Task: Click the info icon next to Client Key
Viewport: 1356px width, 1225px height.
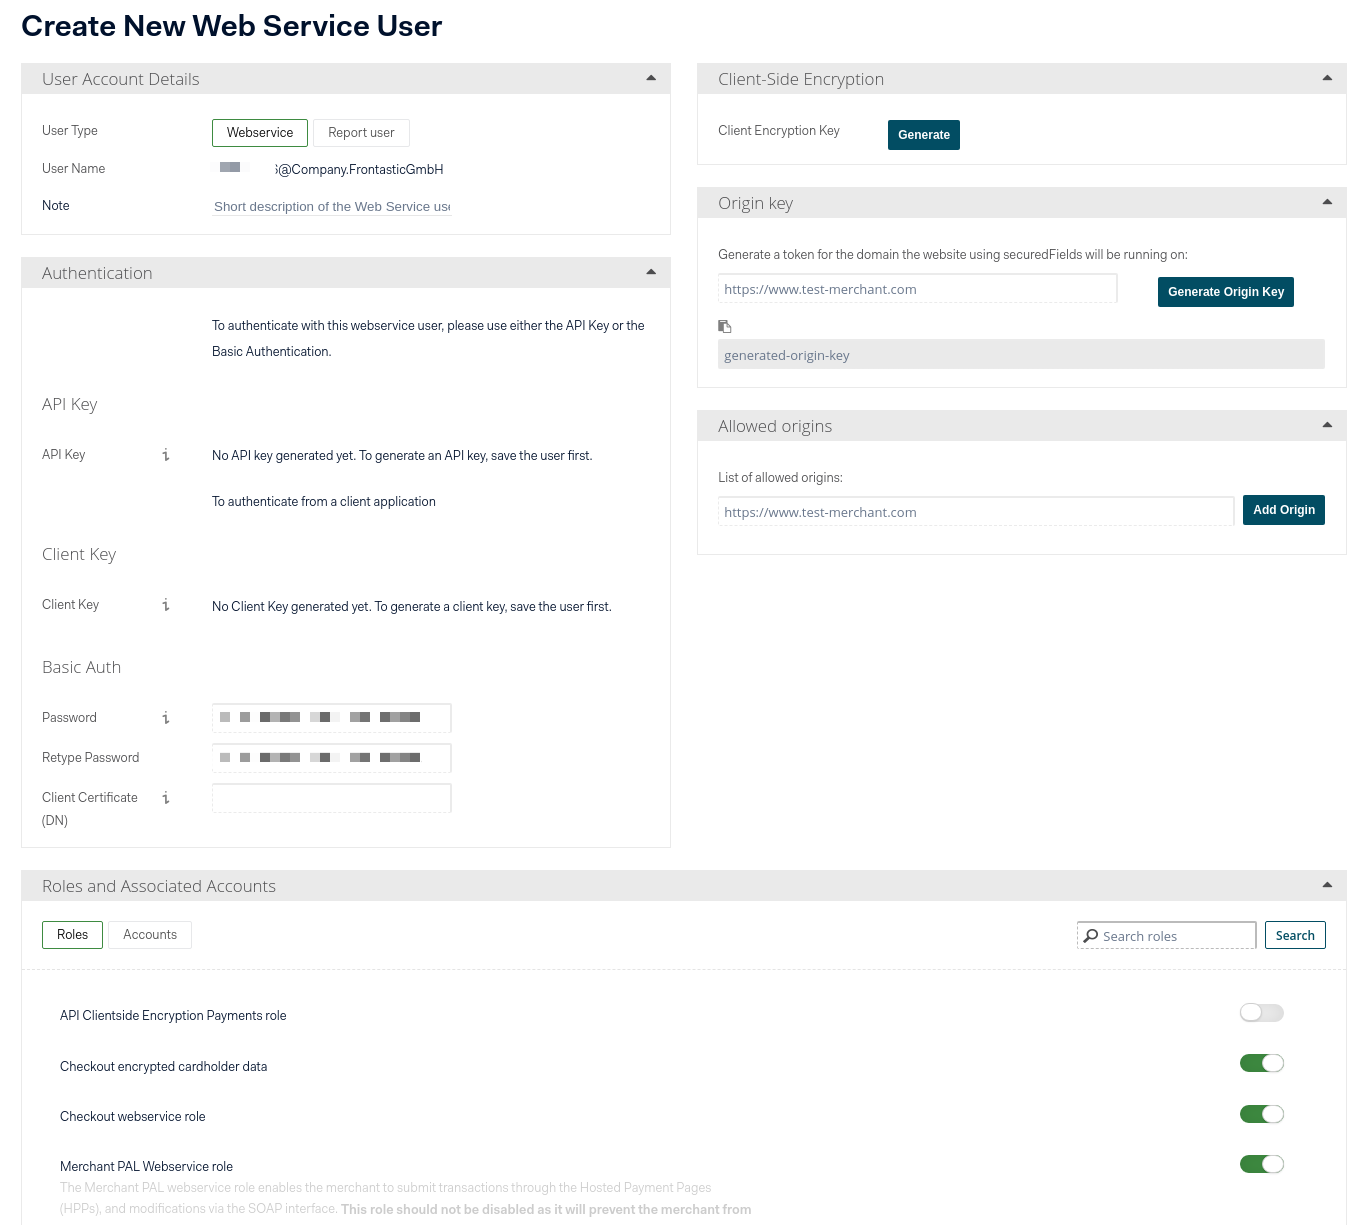Action: pos(166,605)
